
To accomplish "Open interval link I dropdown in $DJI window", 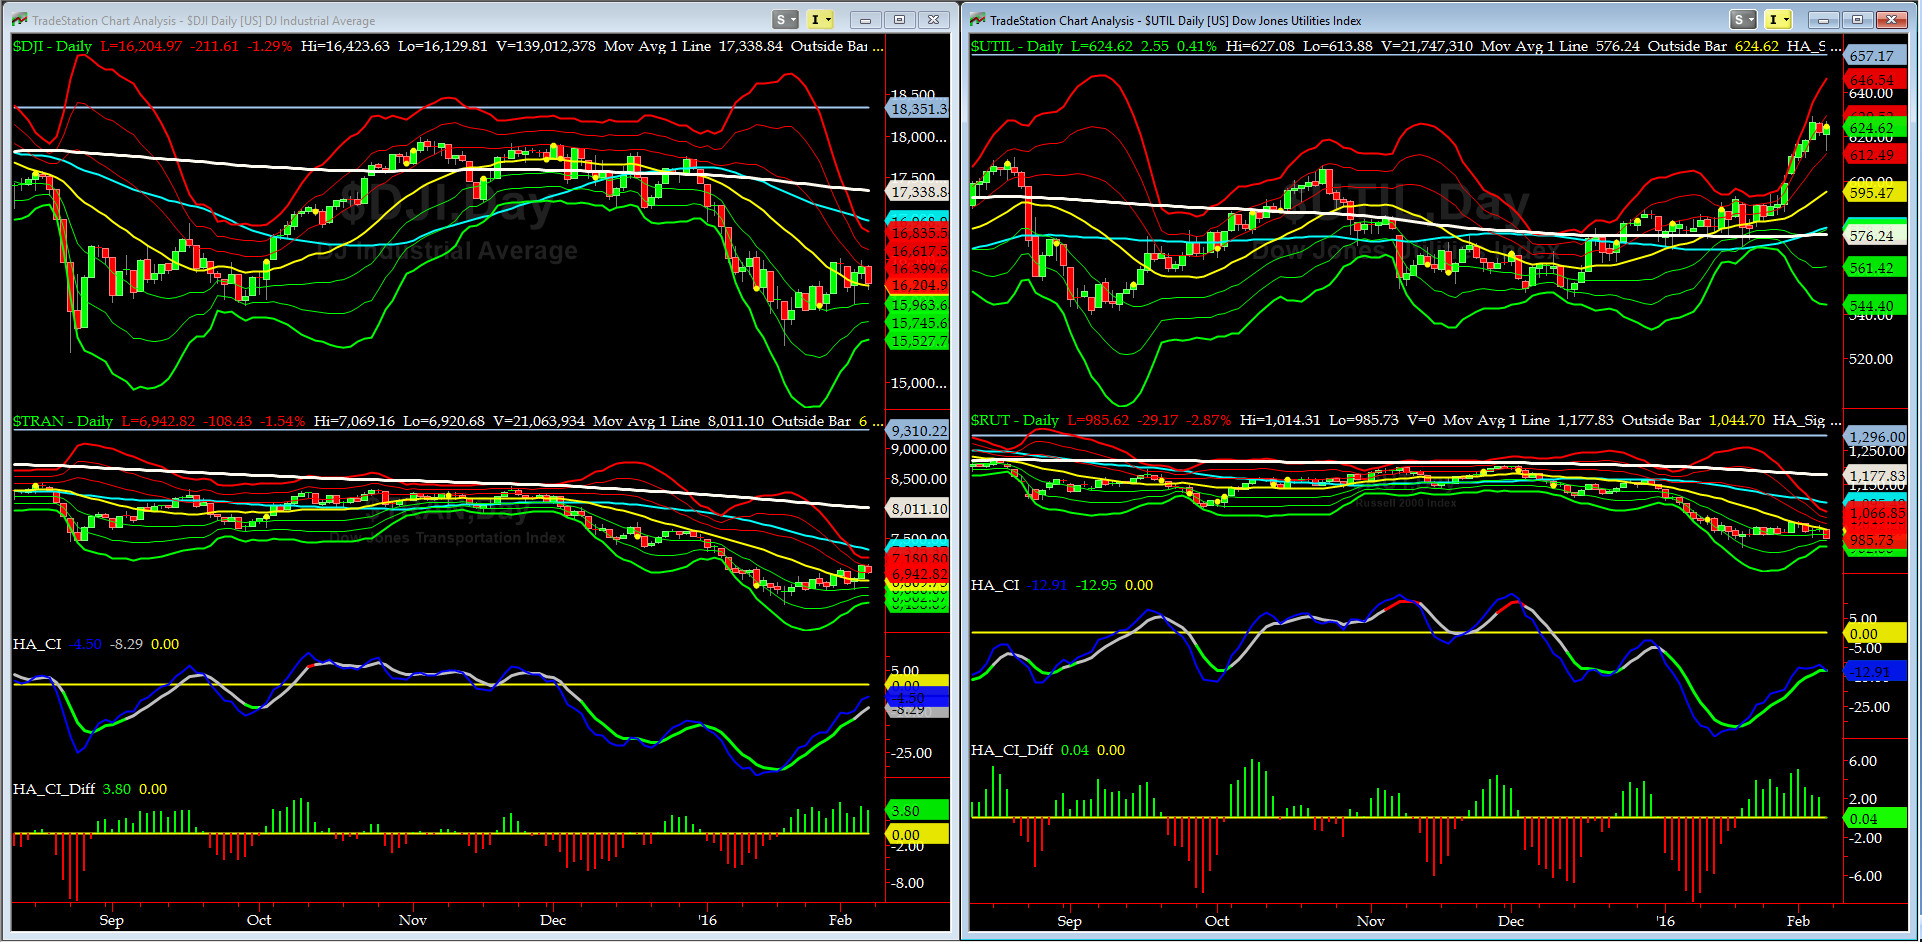I will coord(821,20).
